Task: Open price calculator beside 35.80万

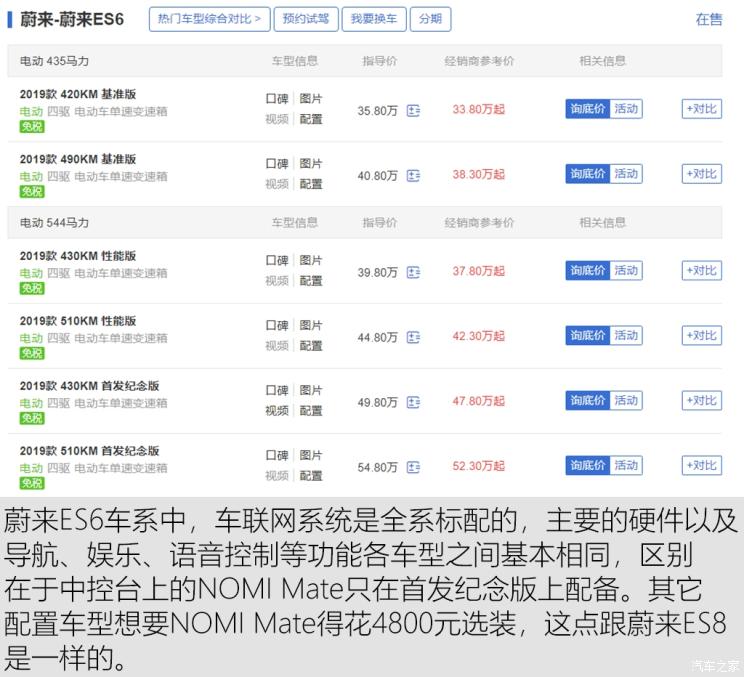Action: (413, 110)
